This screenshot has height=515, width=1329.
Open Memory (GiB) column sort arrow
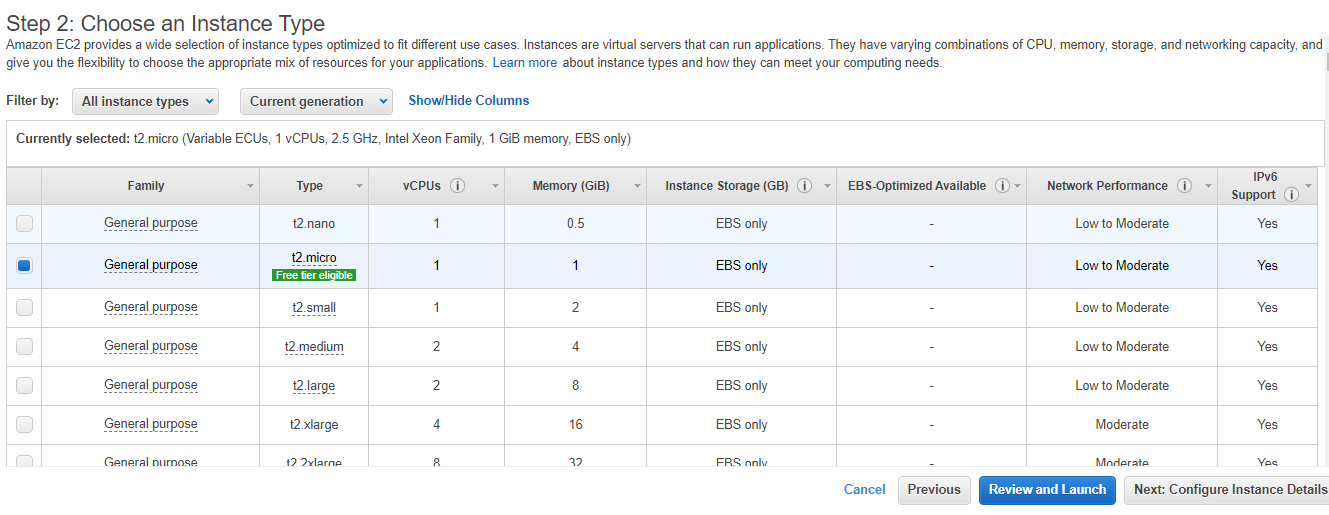tap(636, 187)
